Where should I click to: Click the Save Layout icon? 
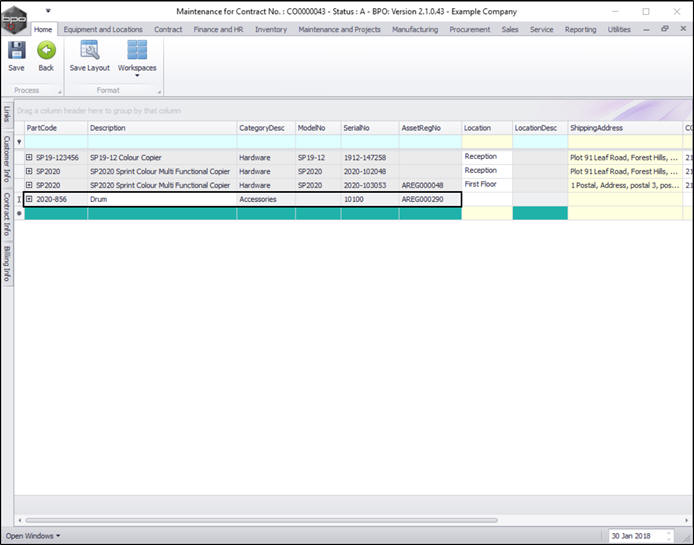tap(90, 50)
